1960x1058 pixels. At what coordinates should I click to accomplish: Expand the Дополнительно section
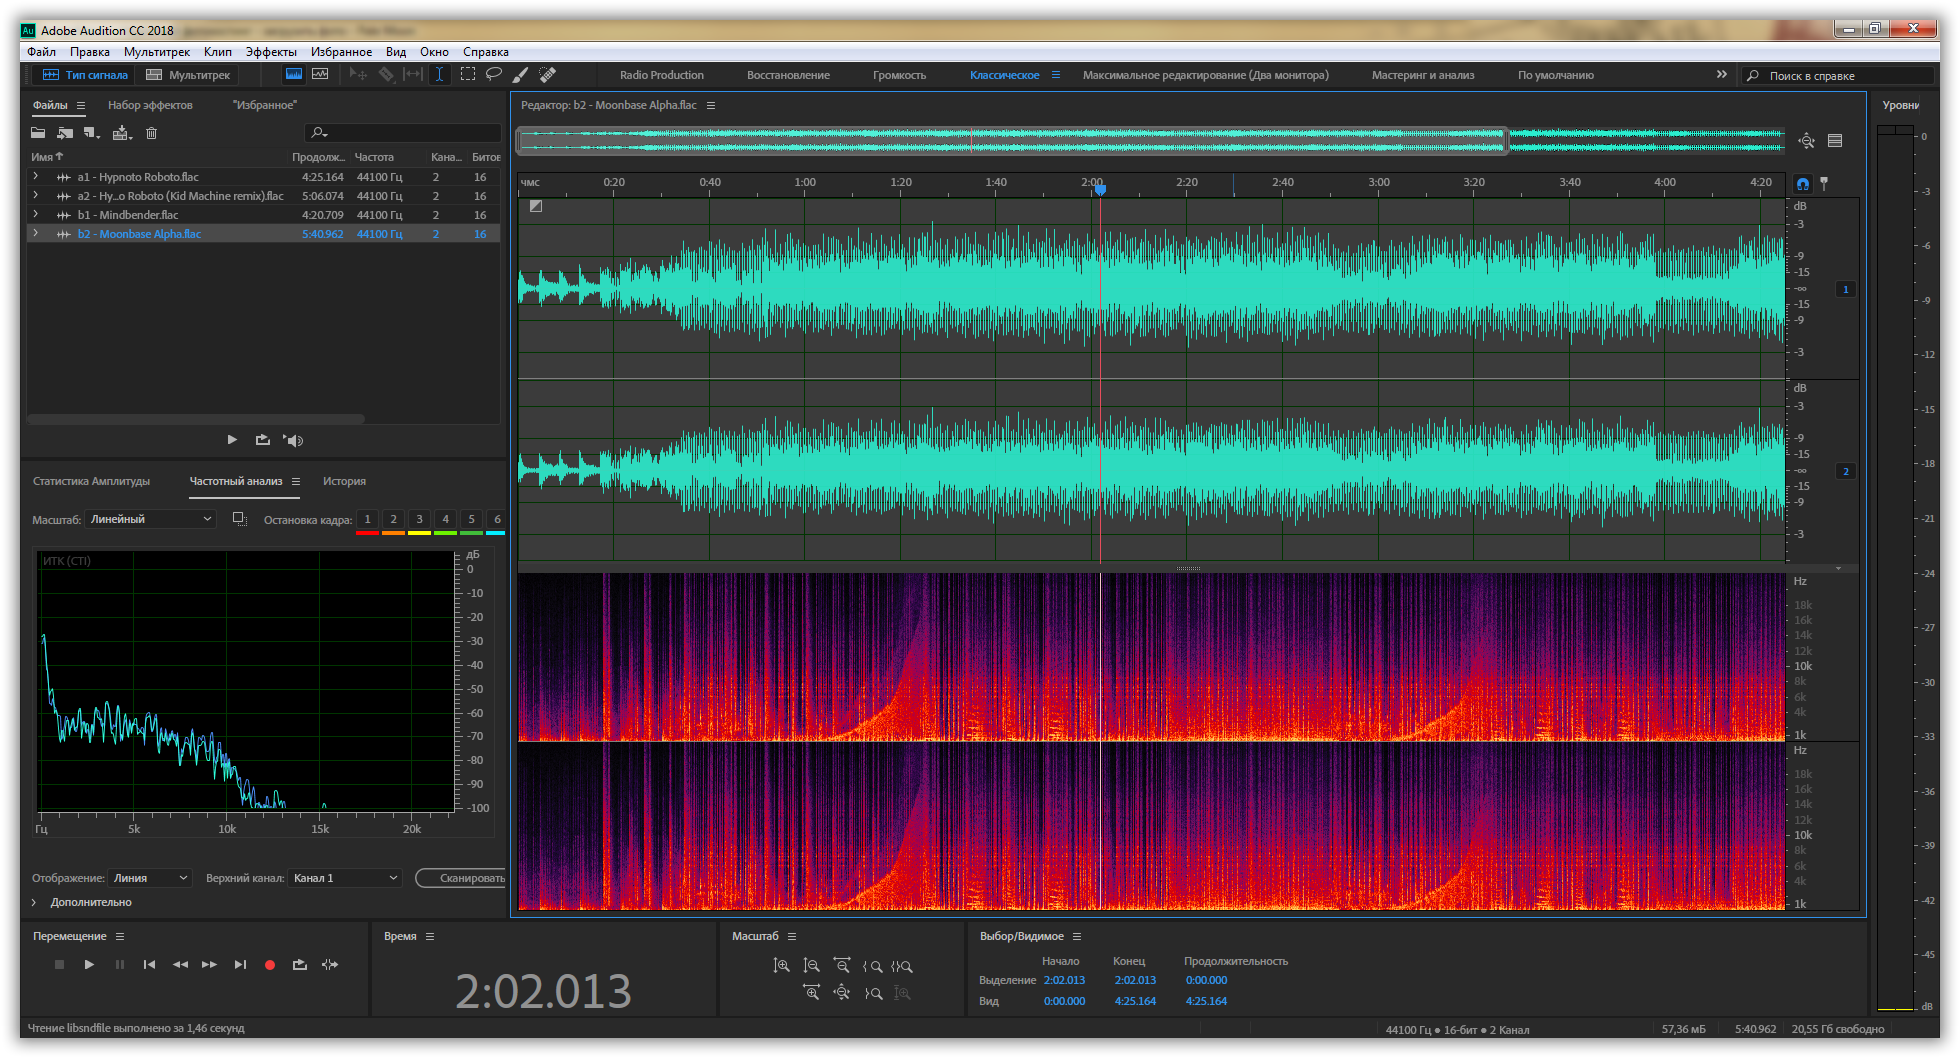pyautogui.click(x=34, y=902)
